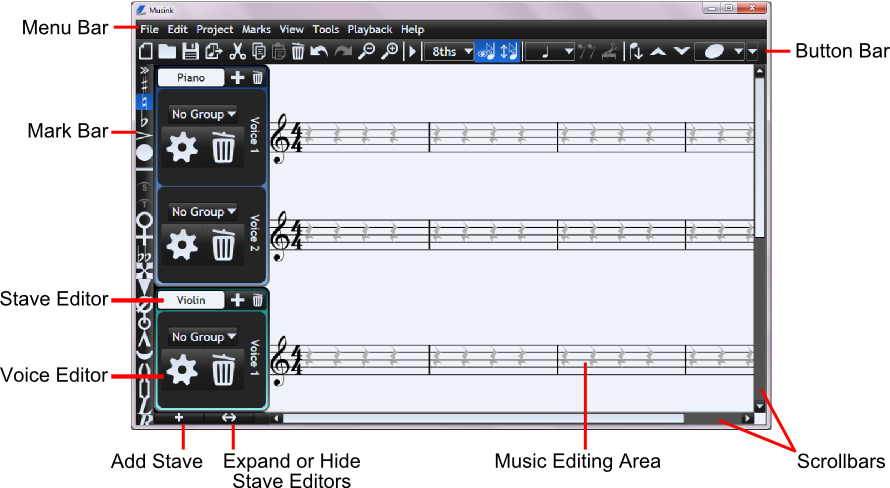Click the Violin stave name field
Screen dimensions: 890x488
[191, 300]
